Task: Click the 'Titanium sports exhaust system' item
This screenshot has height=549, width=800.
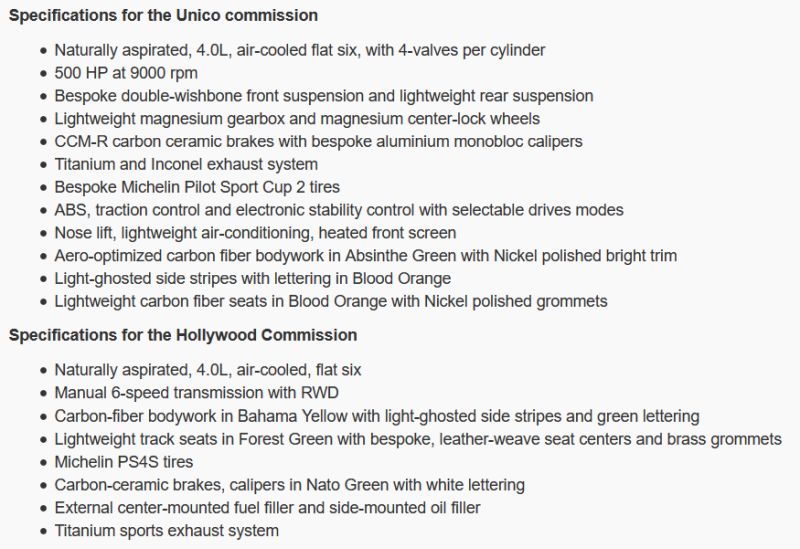Action: point(167,531)
